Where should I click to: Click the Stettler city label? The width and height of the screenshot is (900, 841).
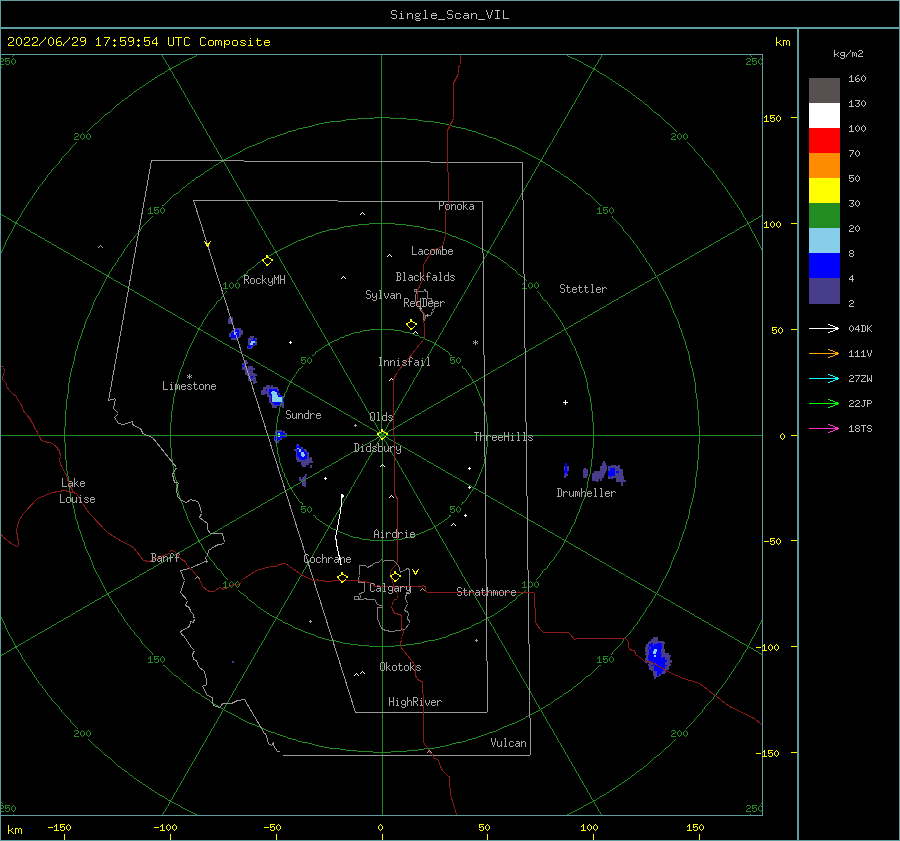click(583, 289)
